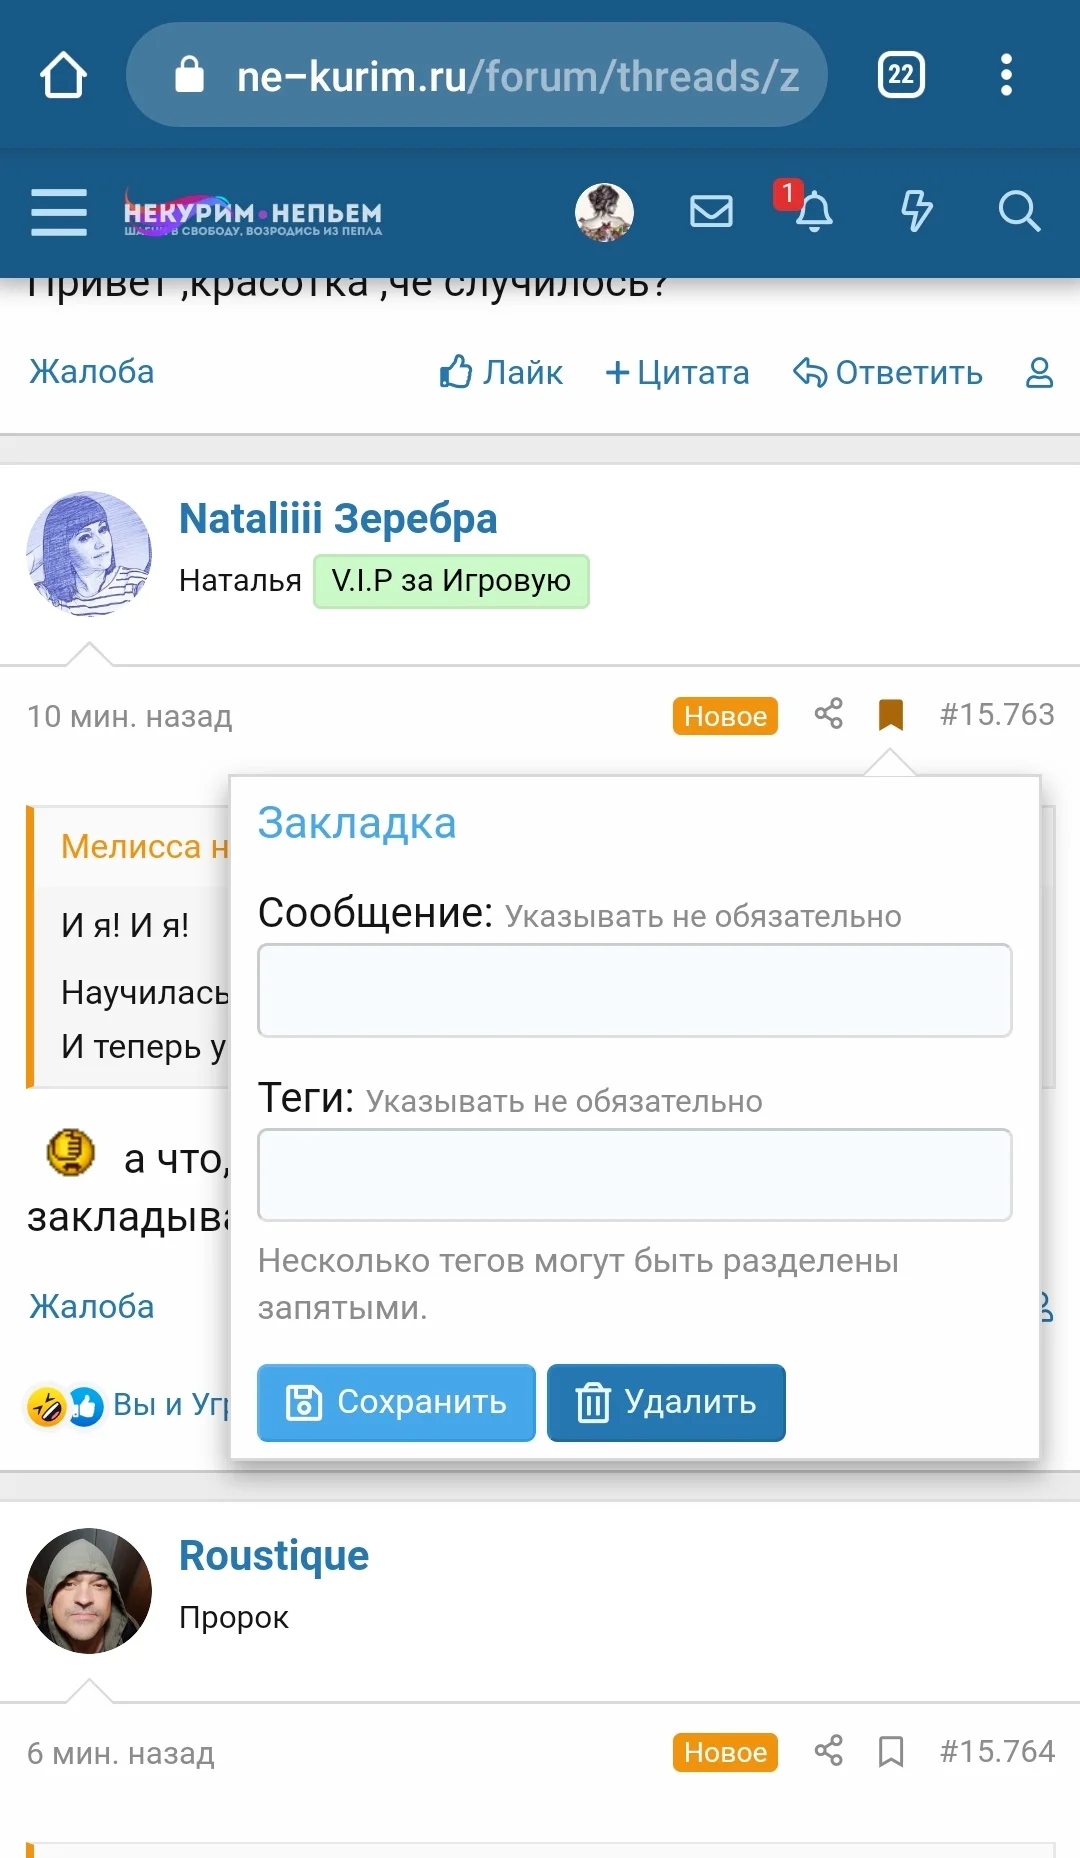Click the 6 мин. назад timestamp

pos(121,1753)
